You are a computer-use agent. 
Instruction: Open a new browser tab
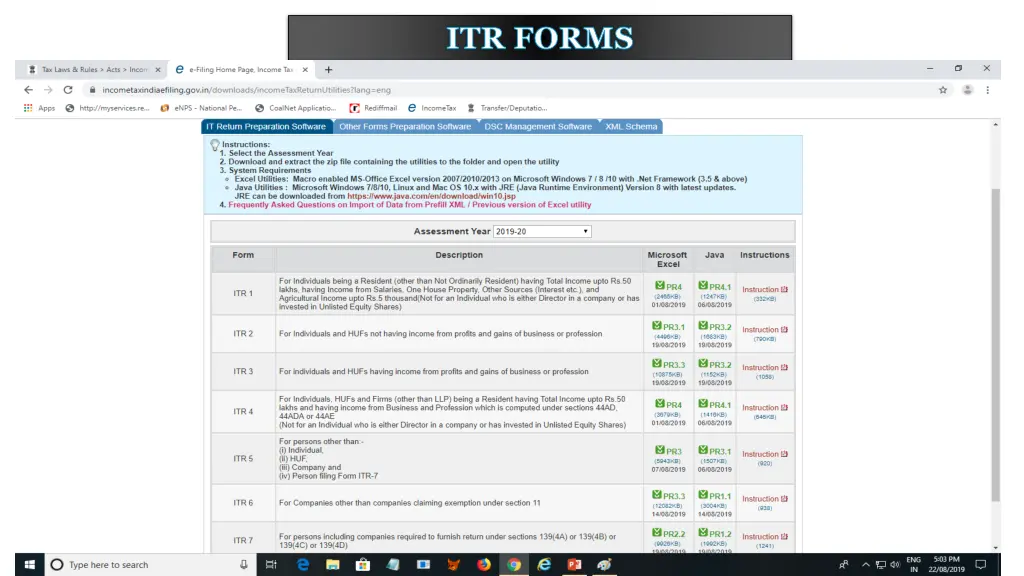click(328, 70)
